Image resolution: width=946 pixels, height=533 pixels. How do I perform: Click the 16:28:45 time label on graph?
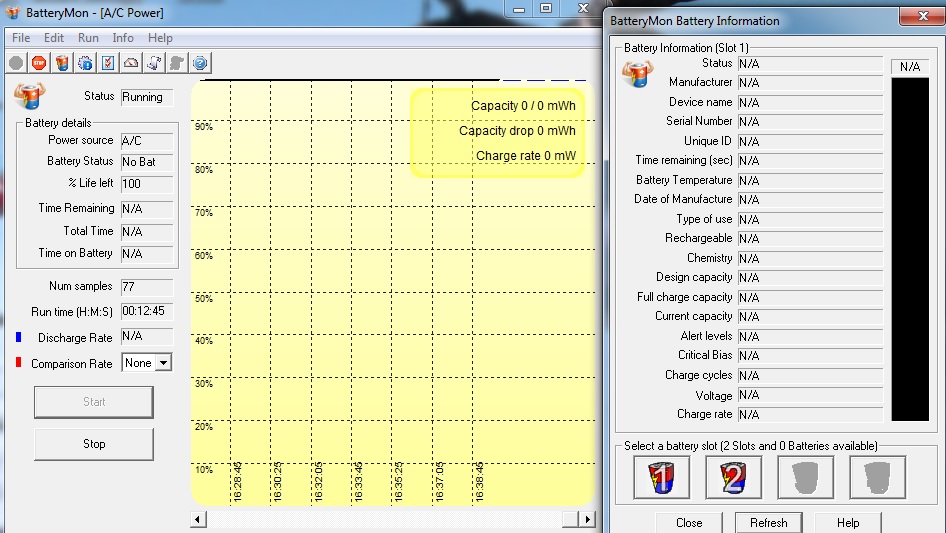pyautogui.click(x=237, y=482)
